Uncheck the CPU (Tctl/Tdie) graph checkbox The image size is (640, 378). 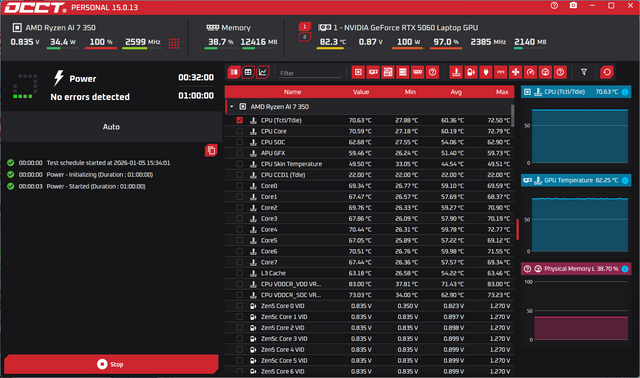pos(240,120)
